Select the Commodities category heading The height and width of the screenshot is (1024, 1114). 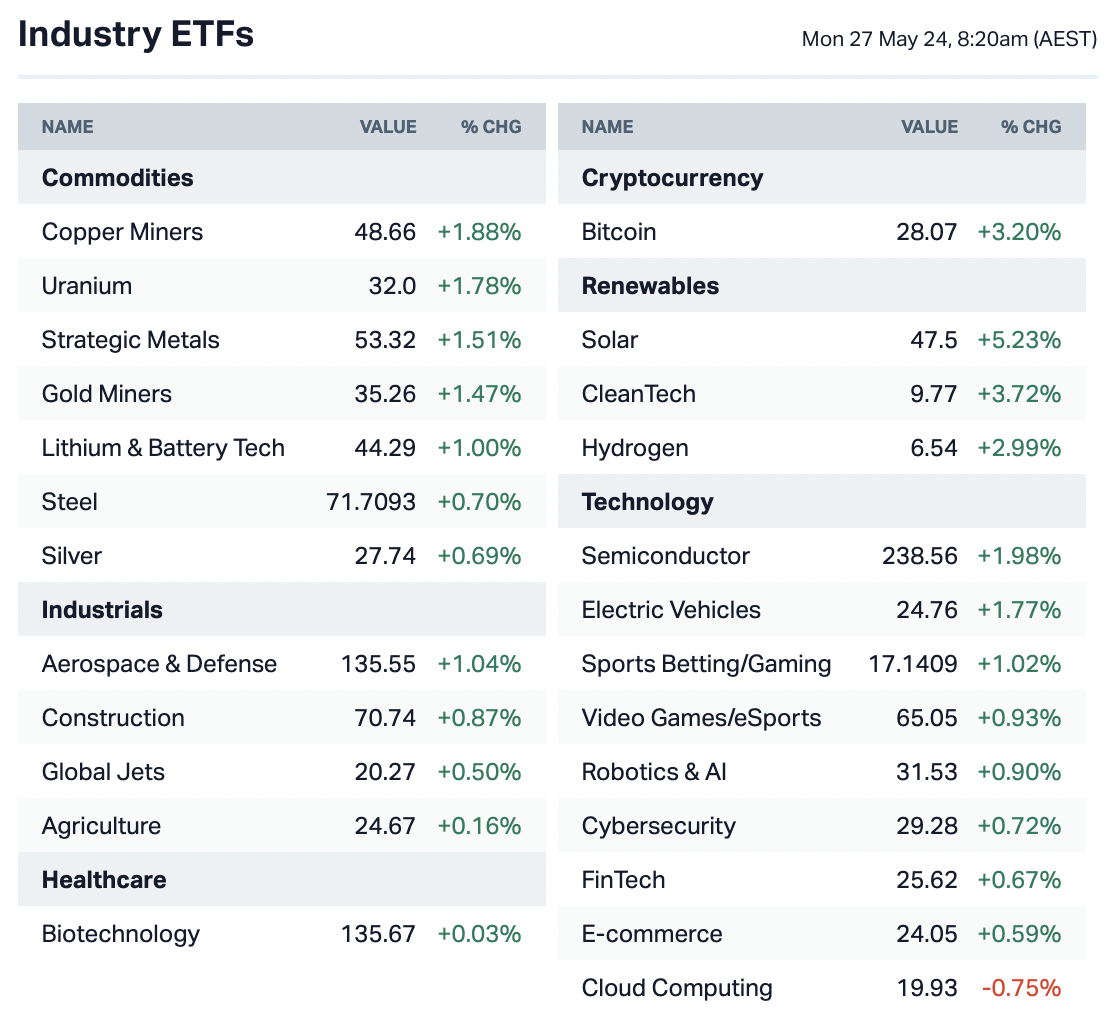[118, 178]
